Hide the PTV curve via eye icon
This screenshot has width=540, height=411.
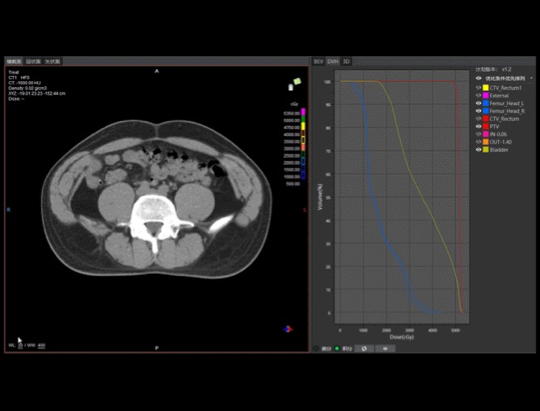coord(478,126)
